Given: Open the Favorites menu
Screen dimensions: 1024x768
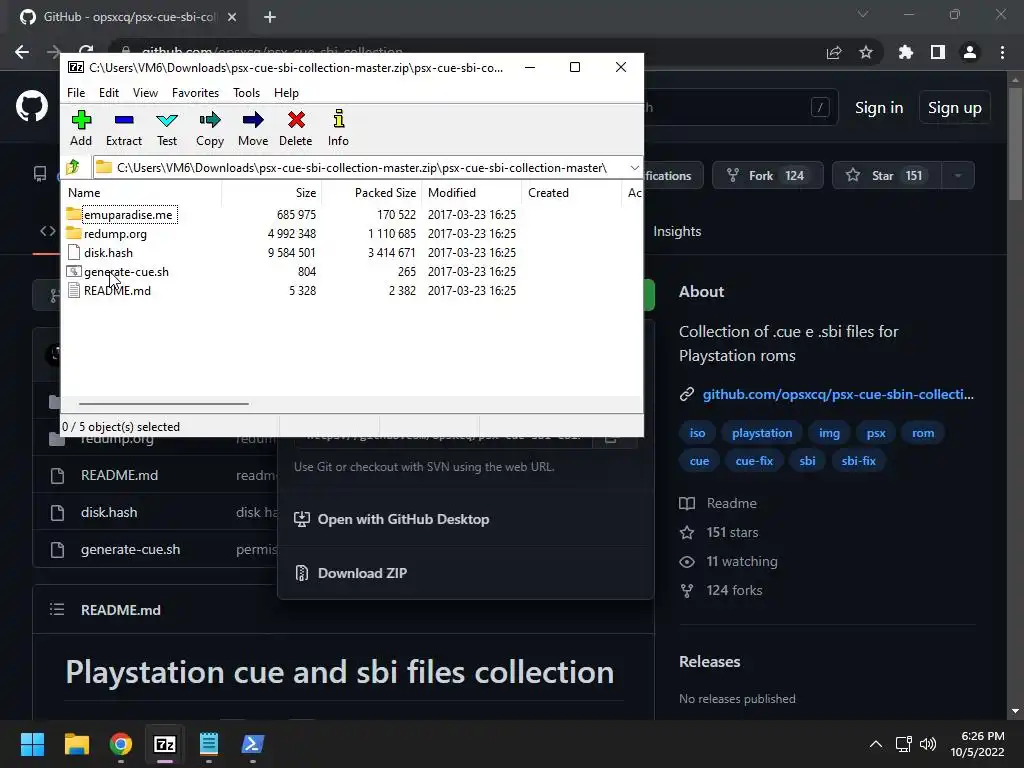Looking at the screenshot, I should pos(195,93).
